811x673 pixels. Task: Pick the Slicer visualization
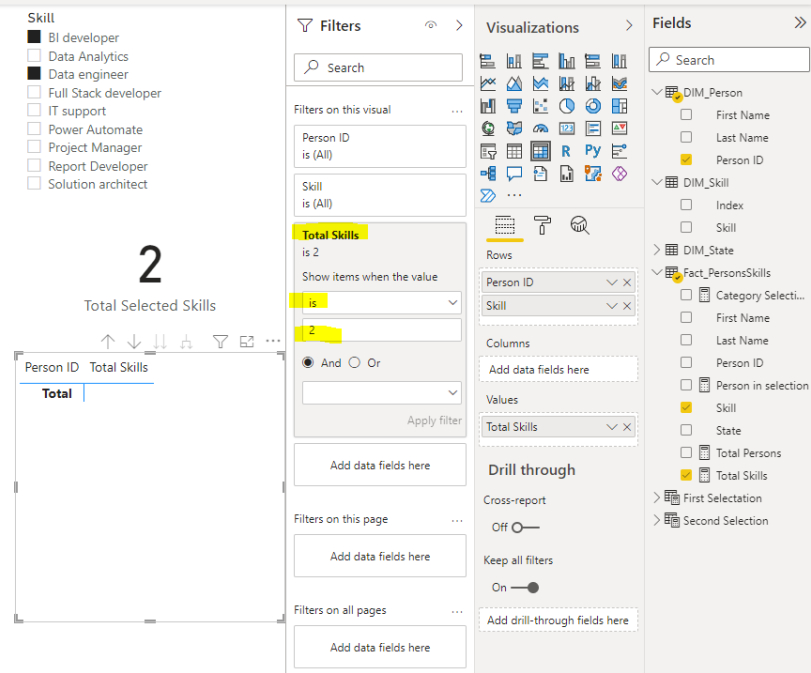click(488, 152)
